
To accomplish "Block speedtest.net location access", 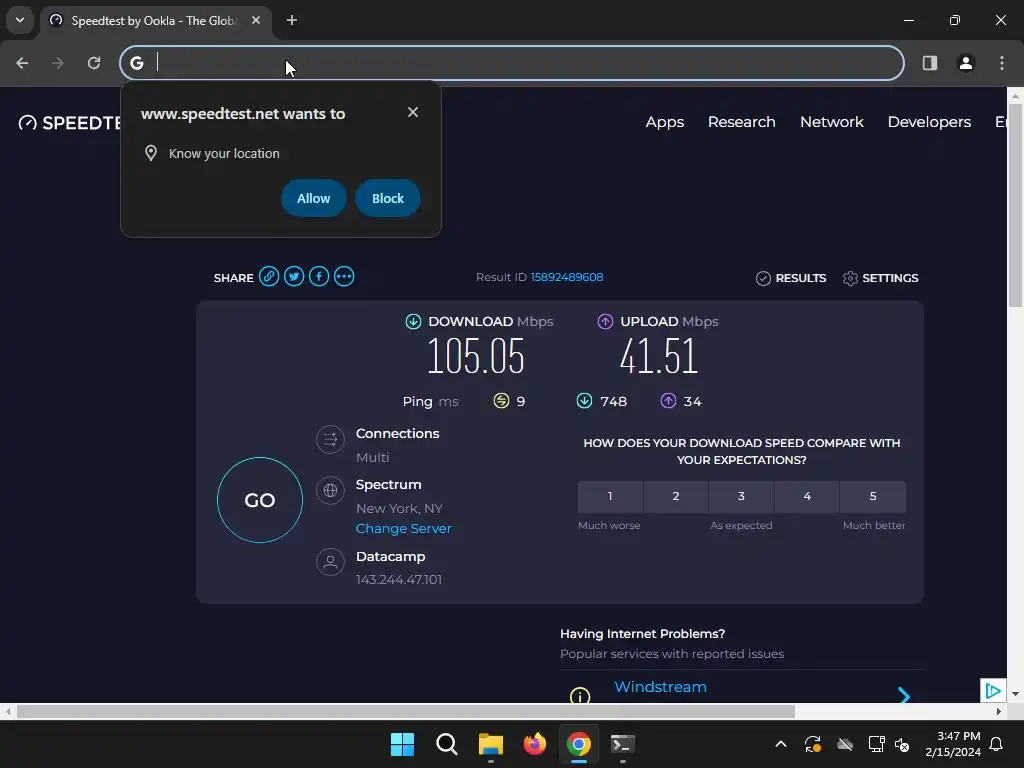I will pos(388,198).
